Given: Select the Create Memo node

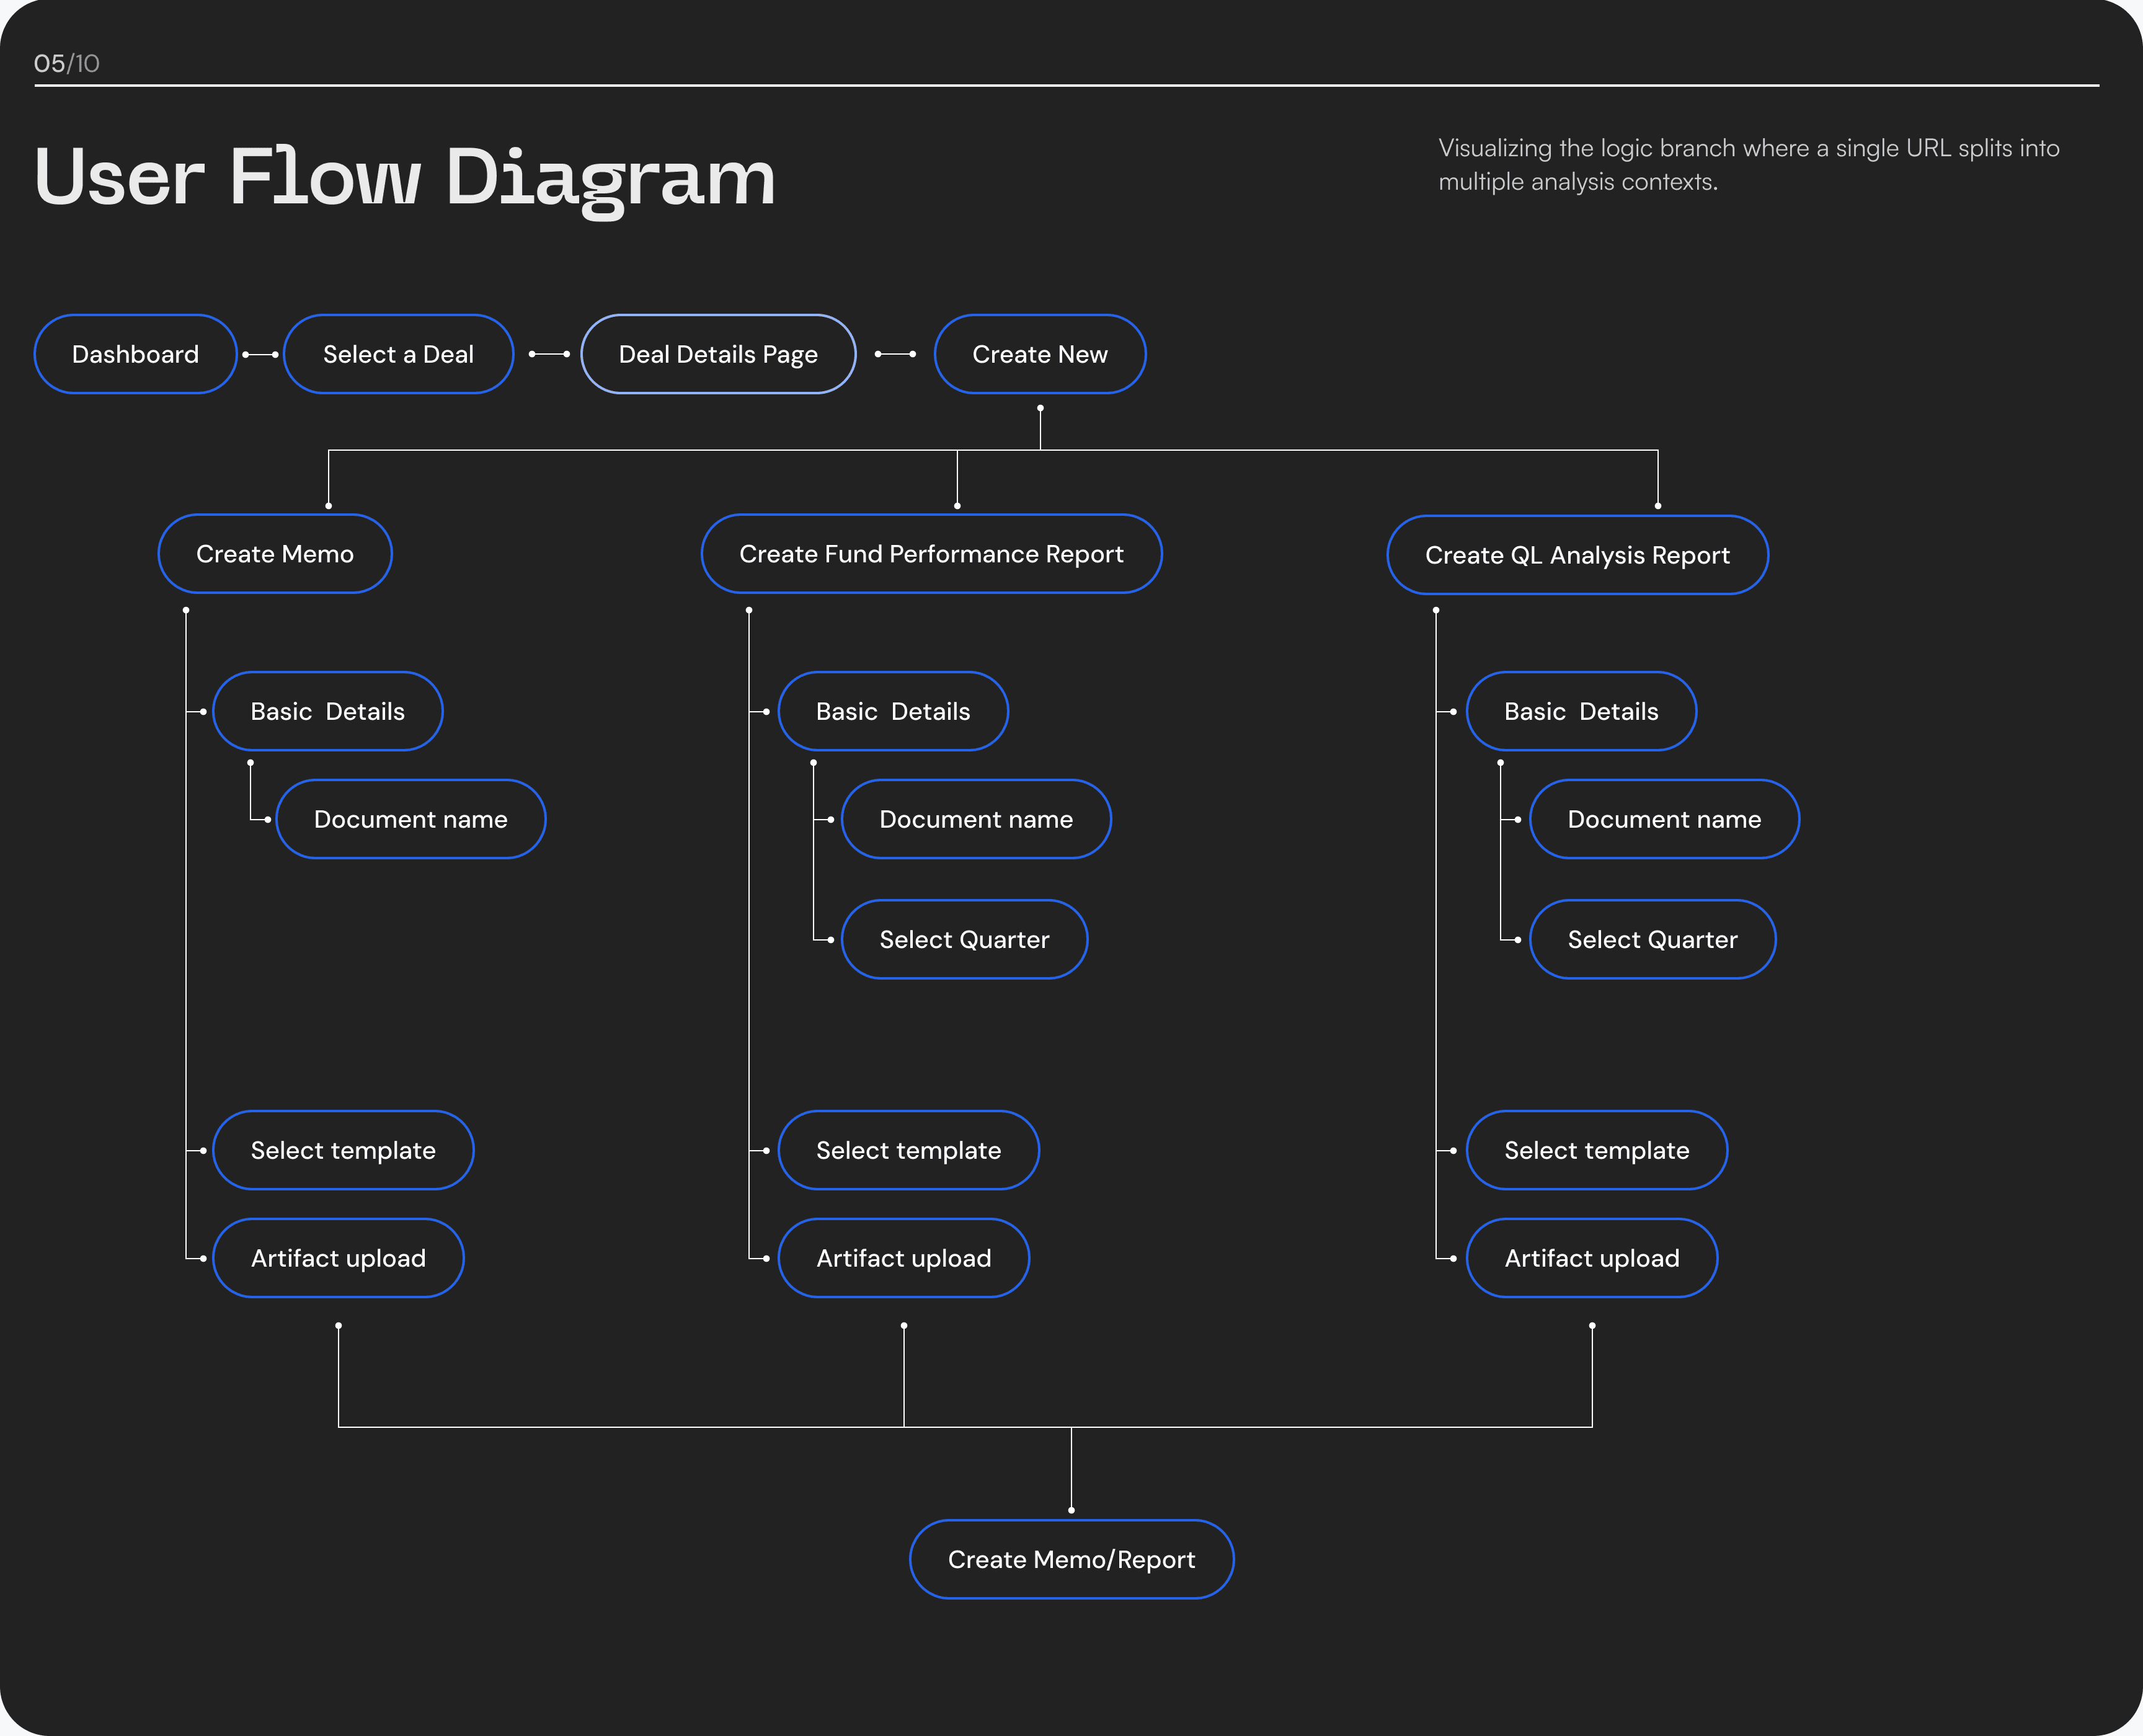Looking at the screenshot, I should (x=275, y=554).
